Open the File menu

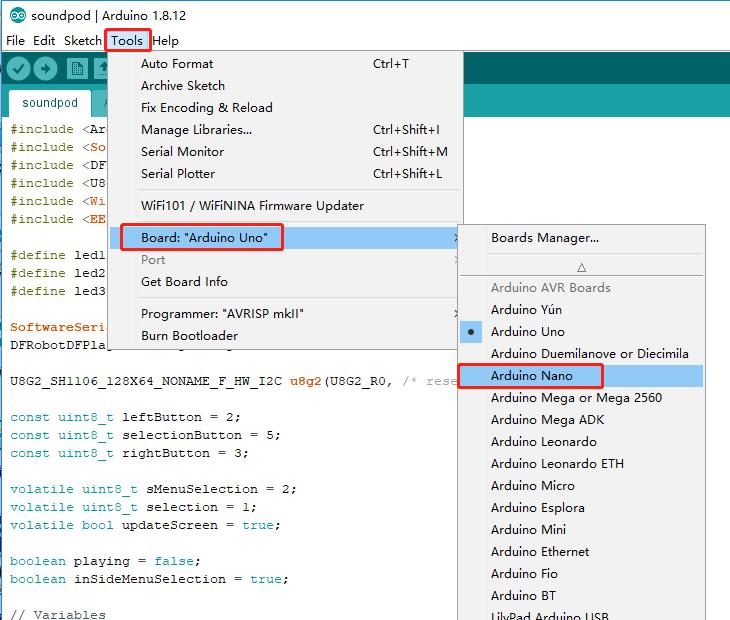click(x=15, y=41)
